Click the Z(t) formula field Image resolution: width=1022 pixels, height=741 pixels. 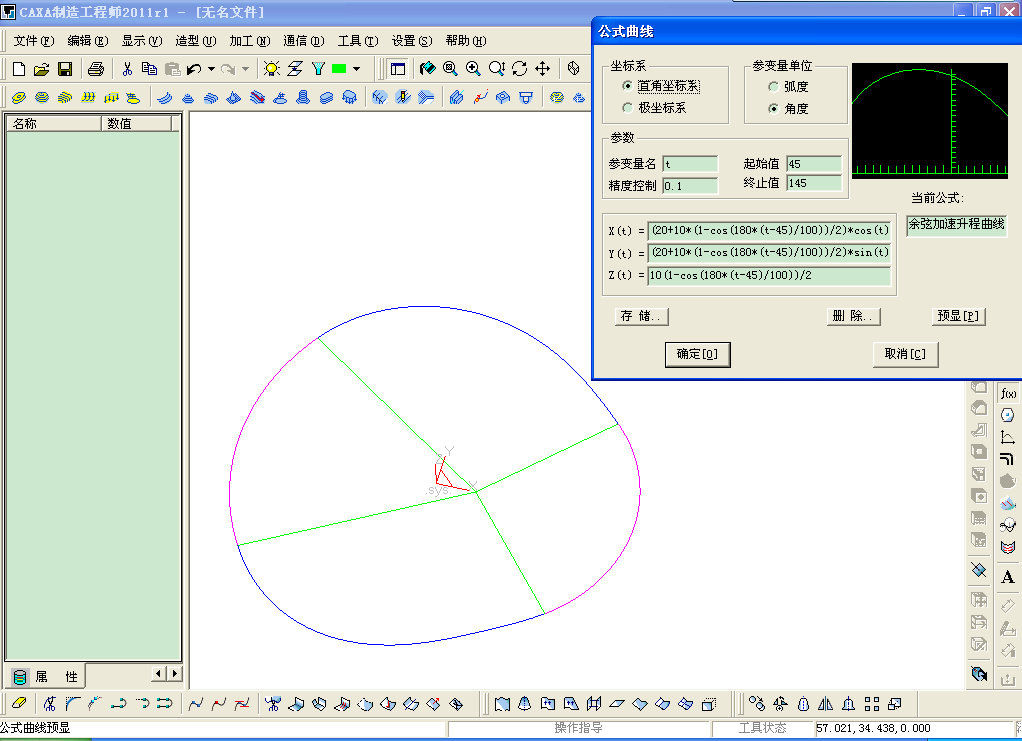[769, 275]
